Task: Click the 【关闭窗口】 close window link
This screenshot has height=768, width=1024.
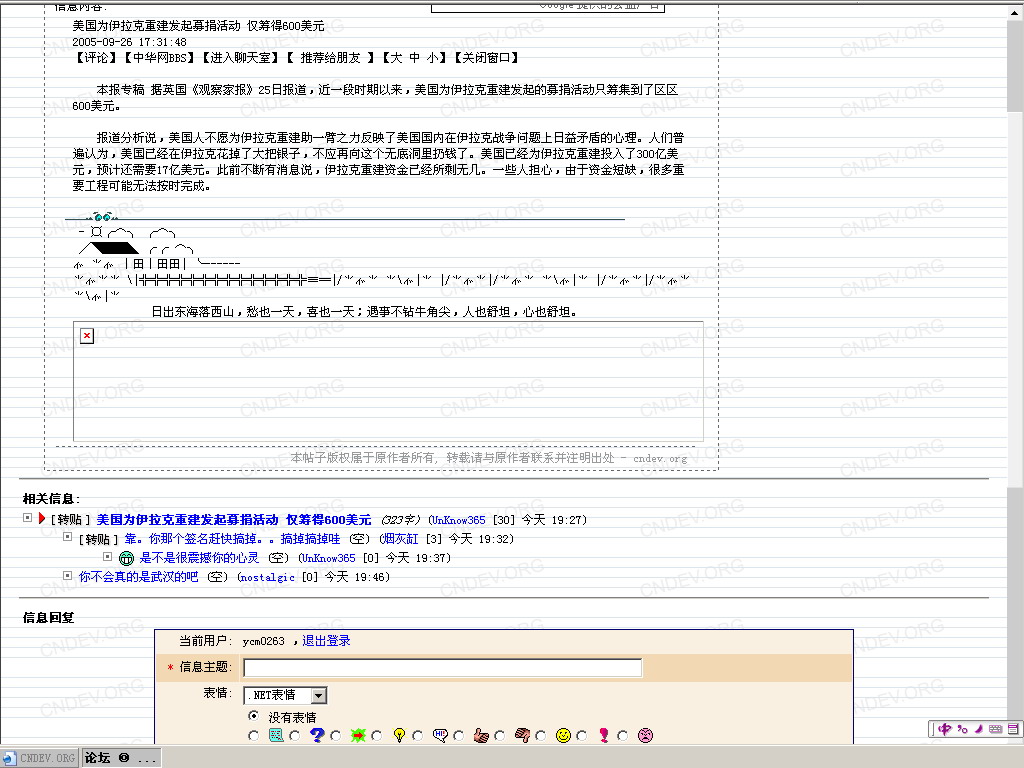Action: 487,57
